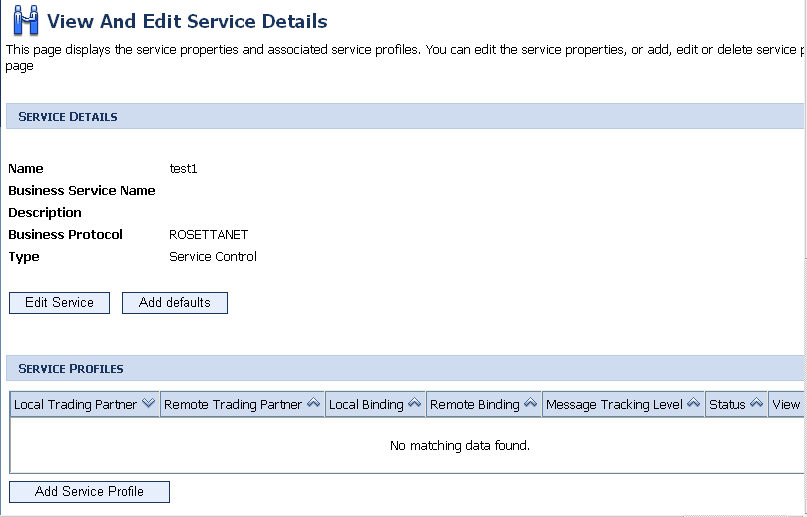
Task: Select the Remote Binding column header
Action: tap(484, 404)
